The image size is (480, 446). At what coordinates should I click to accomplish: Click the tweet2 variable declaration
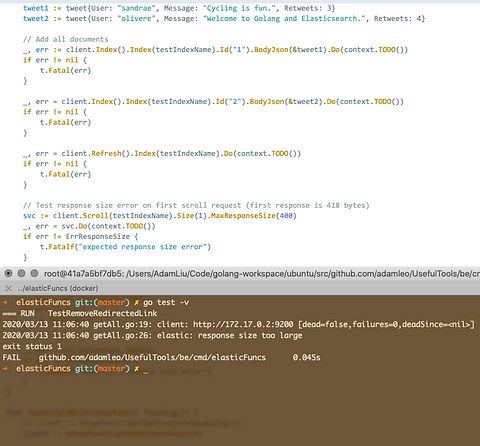pyautogui.click(x=36, y=19)
